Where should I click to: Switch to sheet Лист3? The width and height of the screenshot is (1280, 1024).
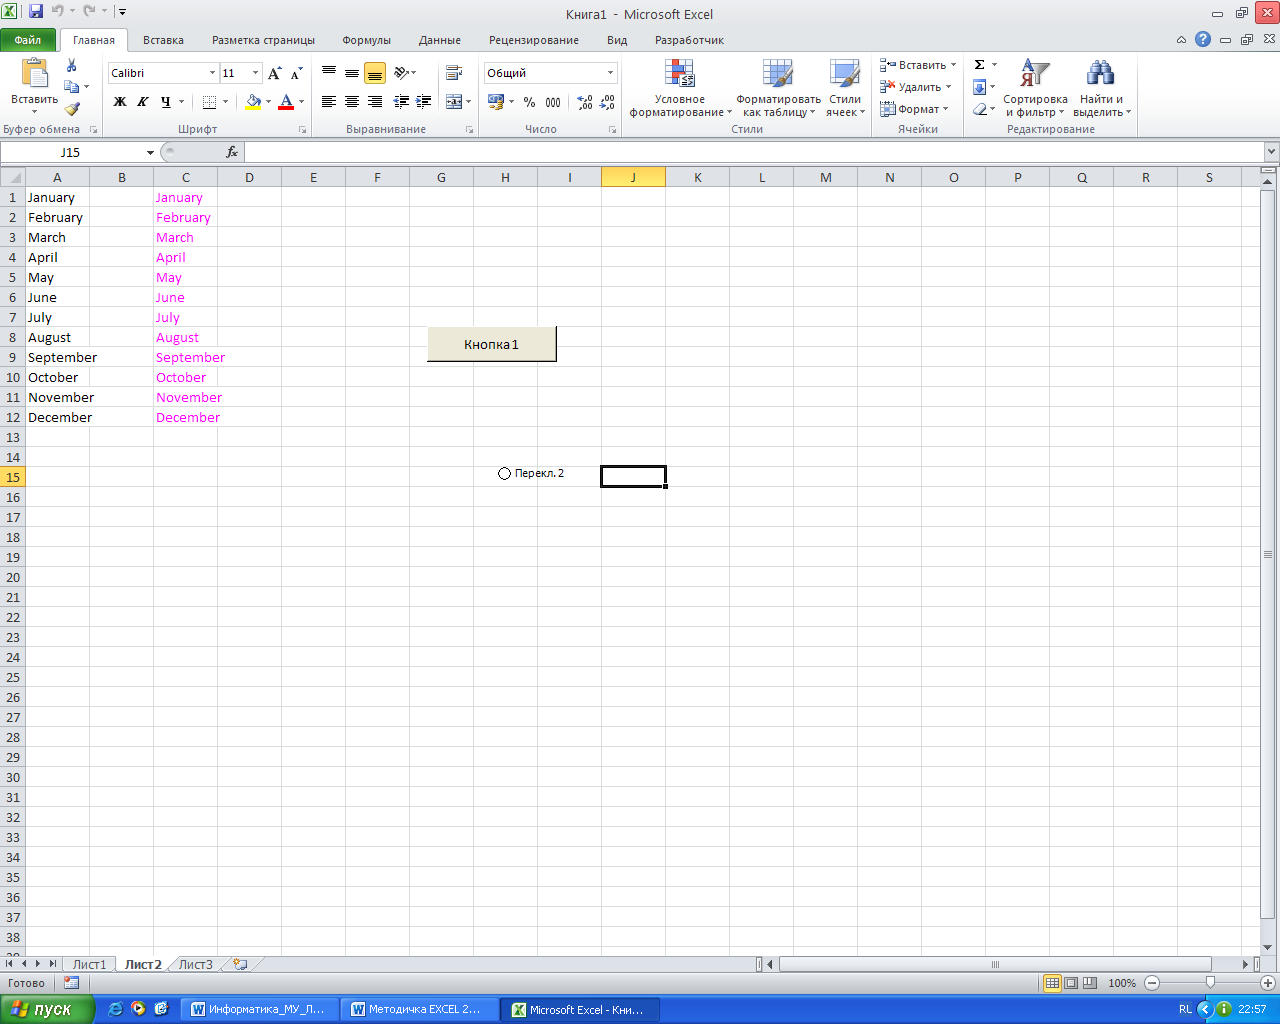click(196, 964)
